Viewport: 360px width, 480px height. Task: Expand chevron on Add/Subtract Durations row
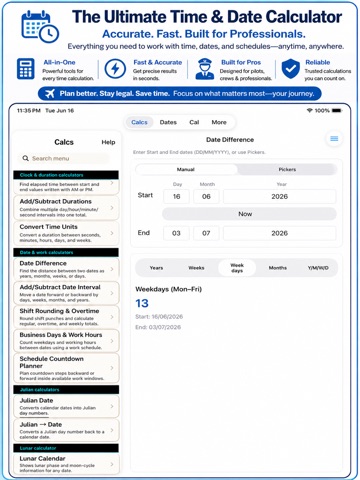click(x=112, y=208)
